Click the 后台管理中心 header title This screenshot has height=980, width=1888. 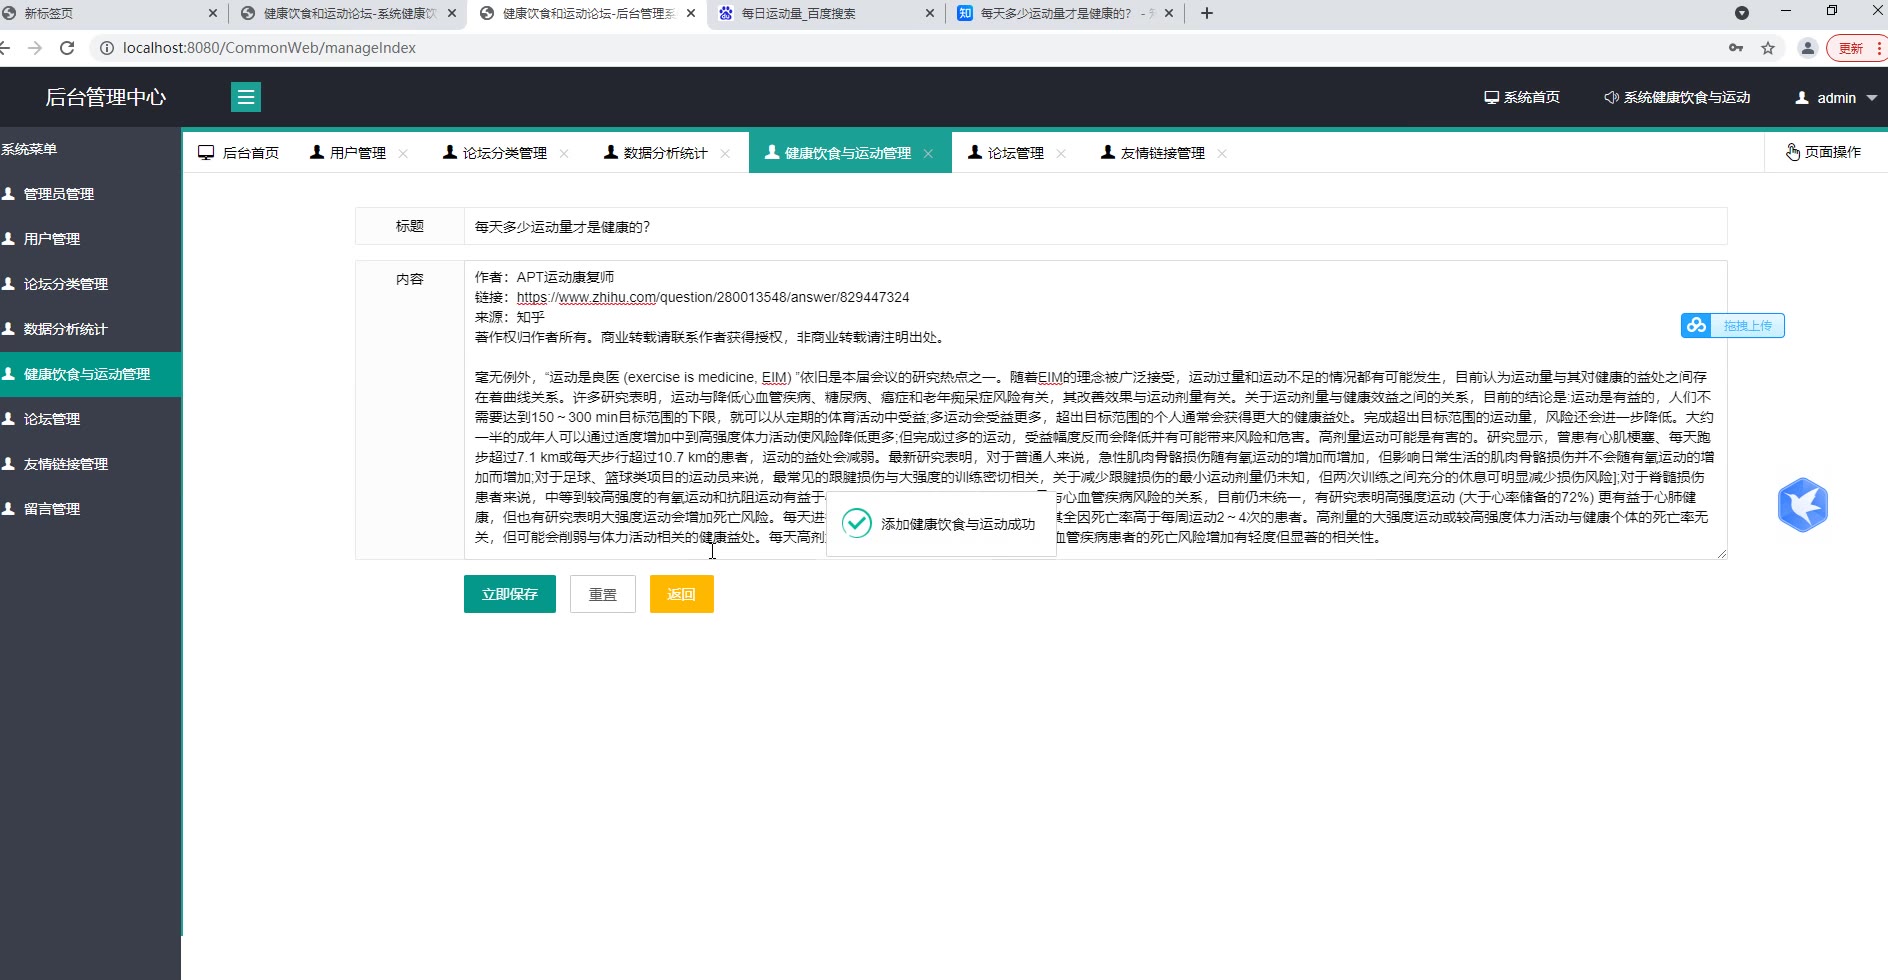(105, 97)
